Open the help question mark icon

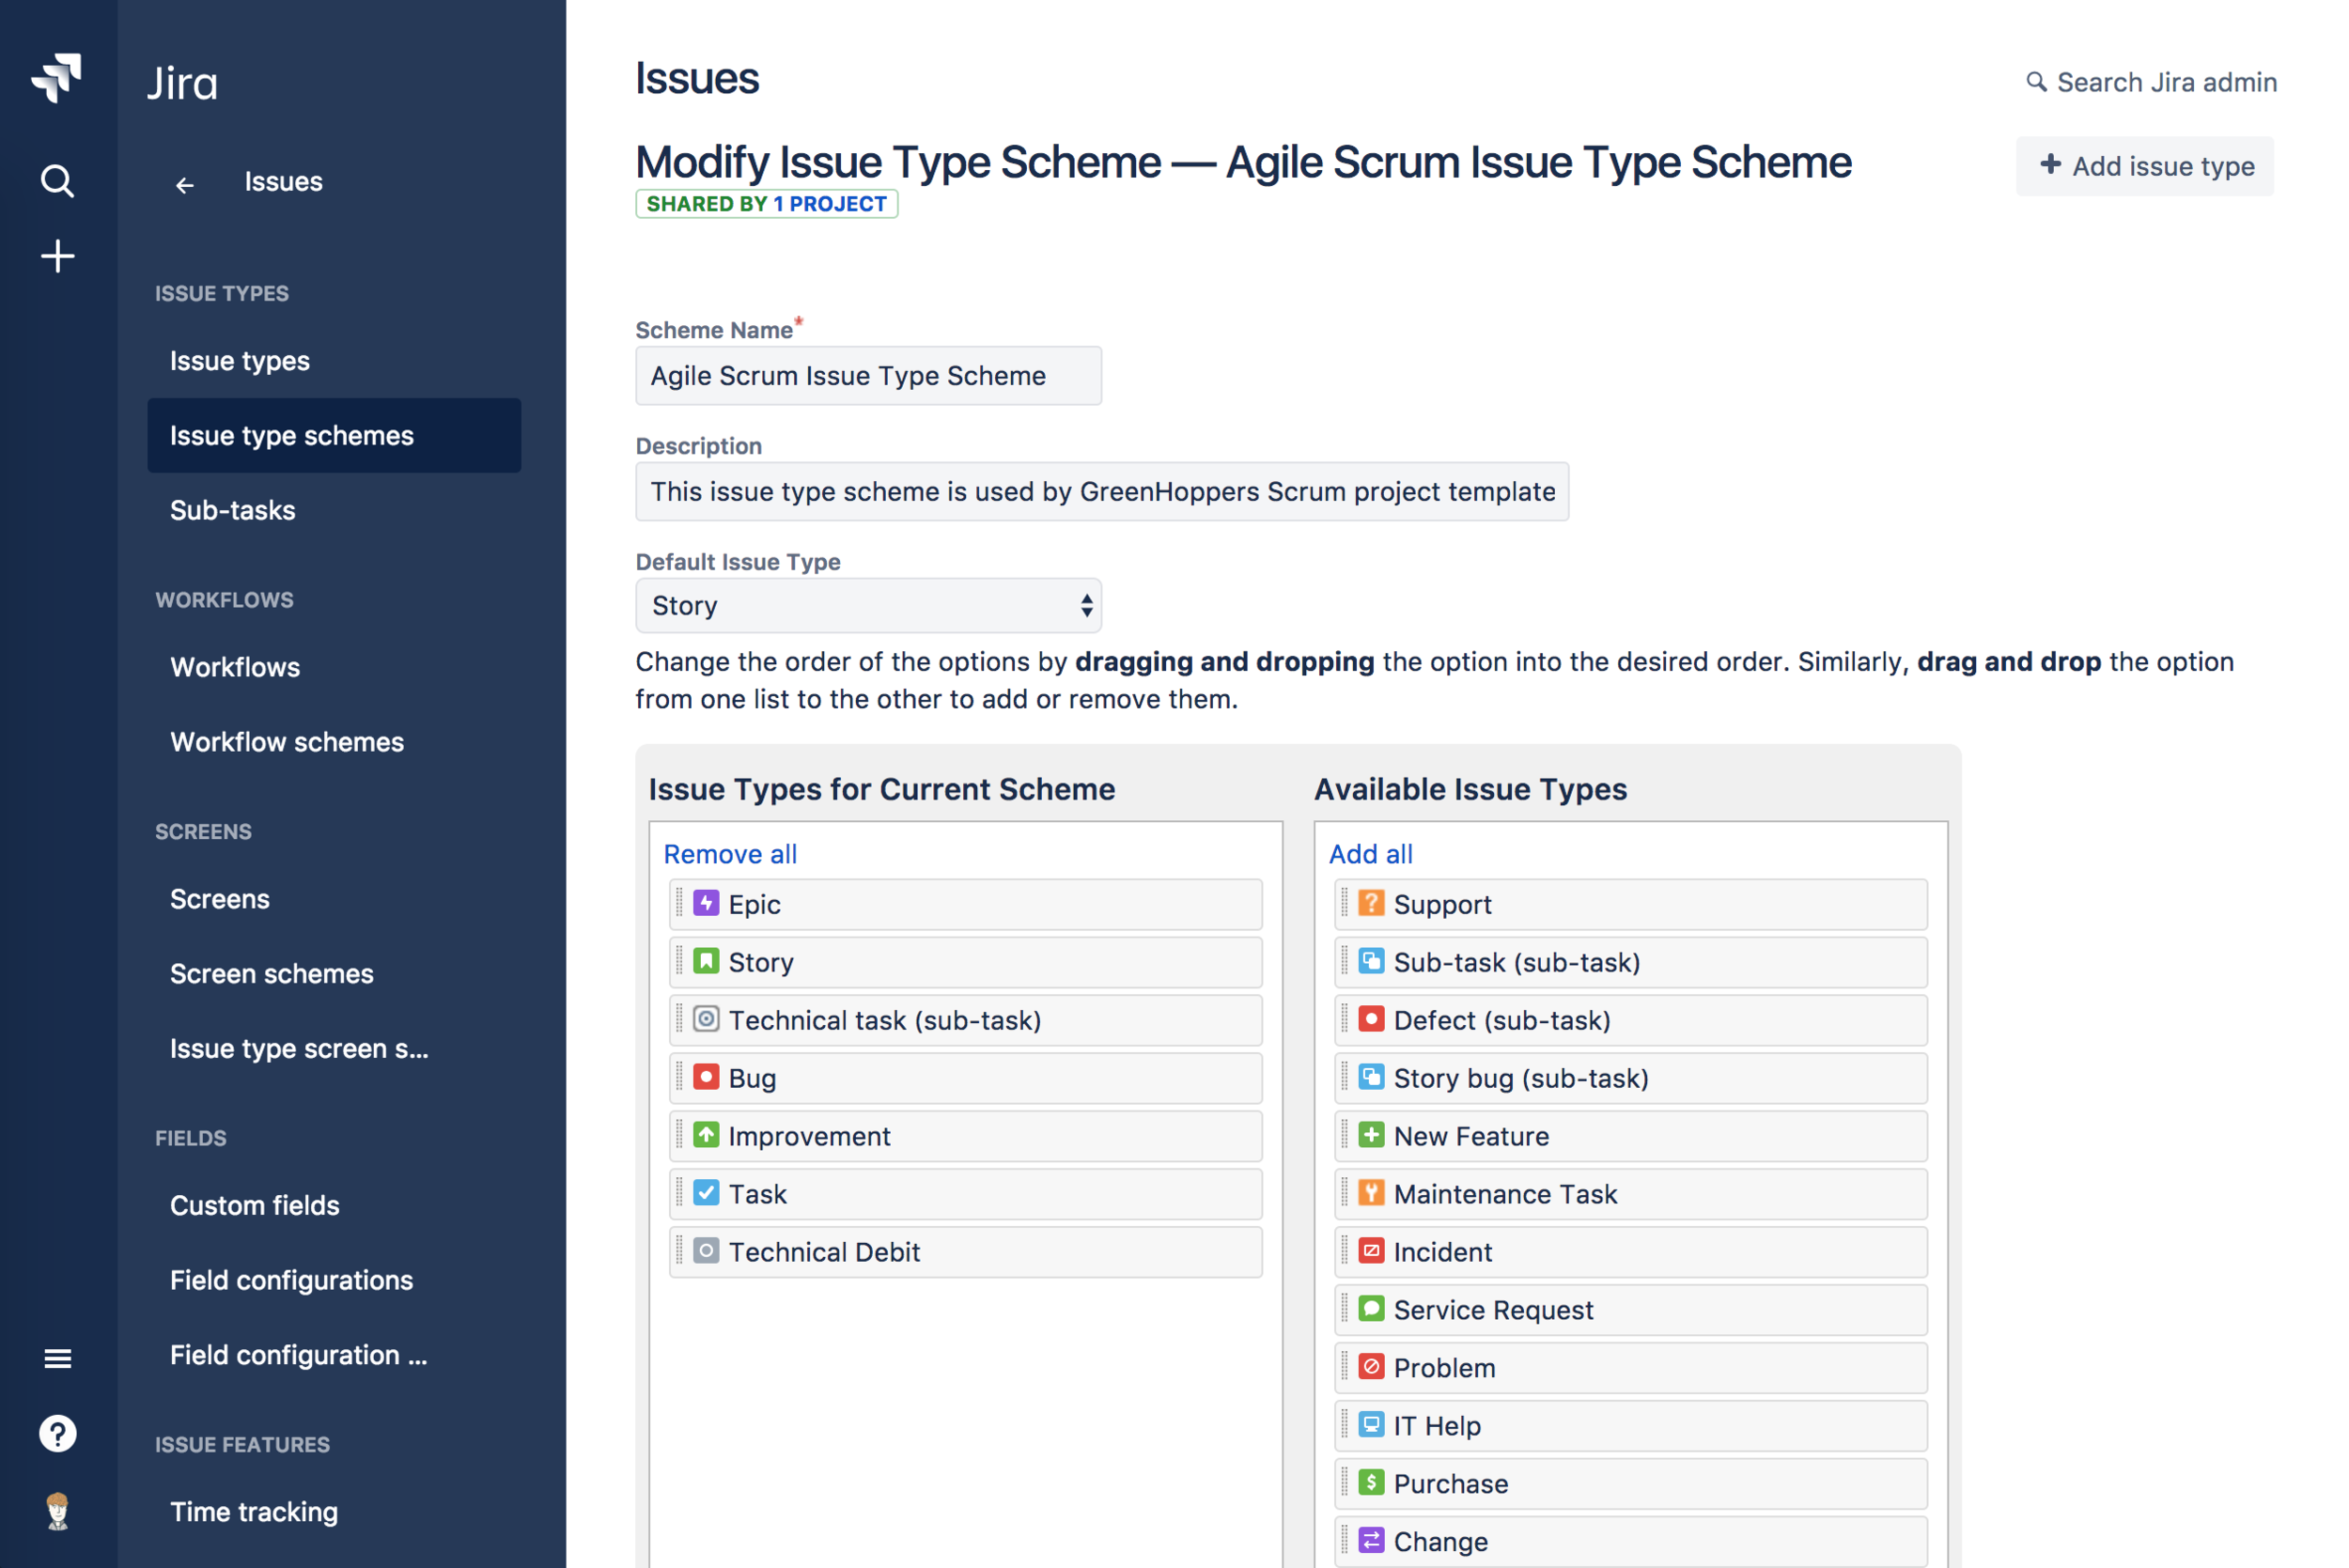pyautogui.click(x=57, y=1433)
